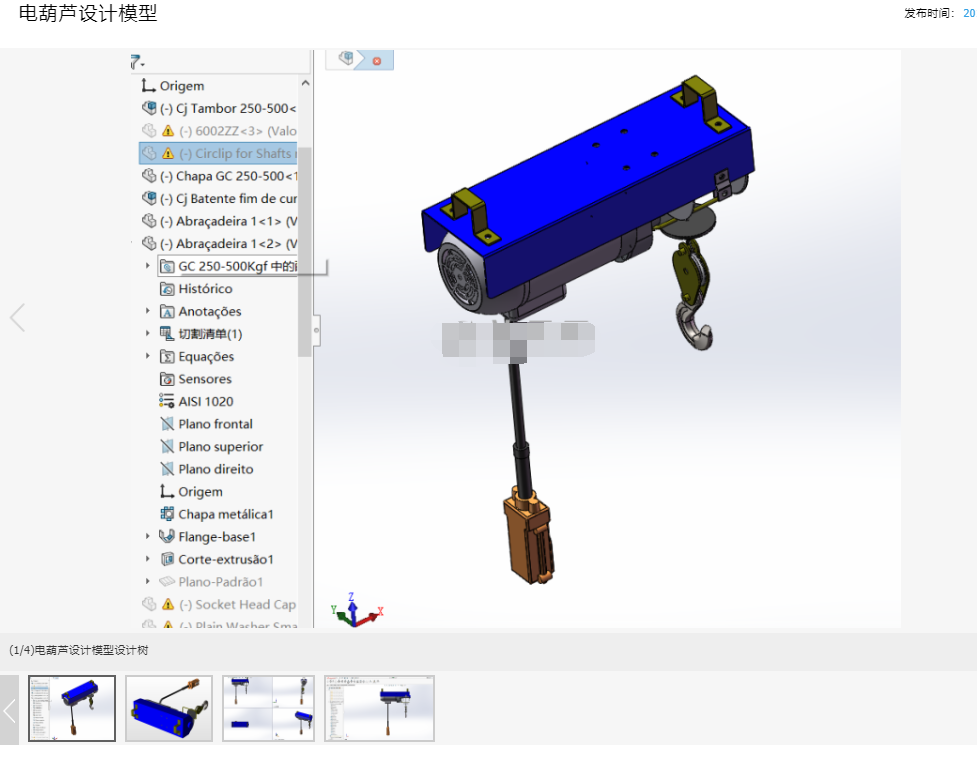Open first thumbnail with design tree

click(x=72, y=708)
